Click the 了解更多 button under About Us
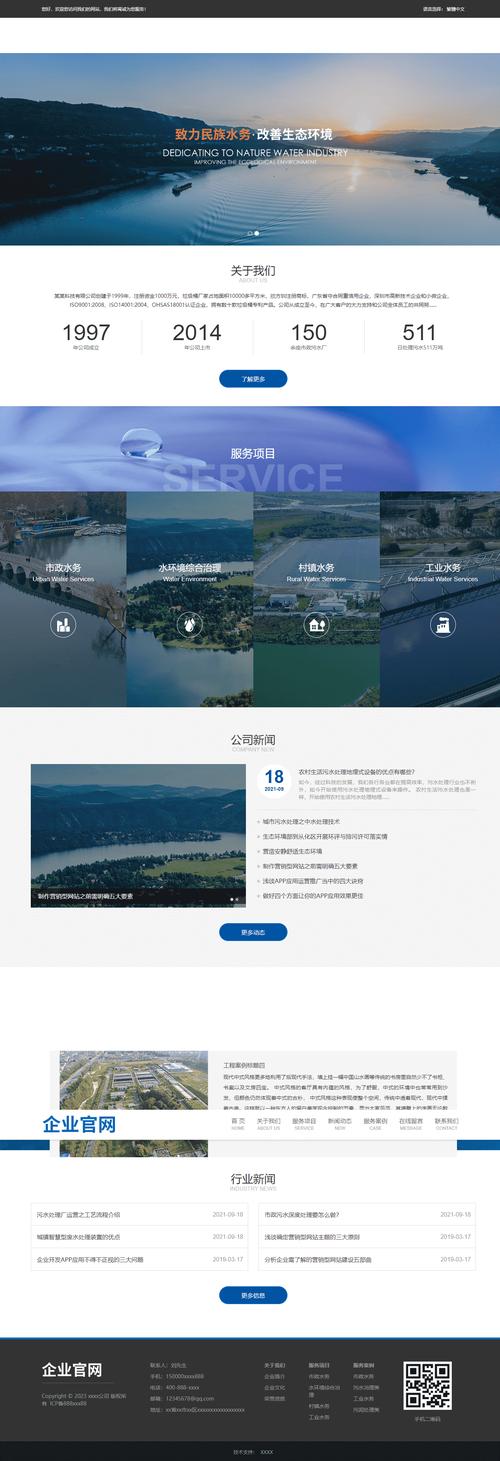The image size is (500, 1461). pyautogui.click(x=253, y=379)
